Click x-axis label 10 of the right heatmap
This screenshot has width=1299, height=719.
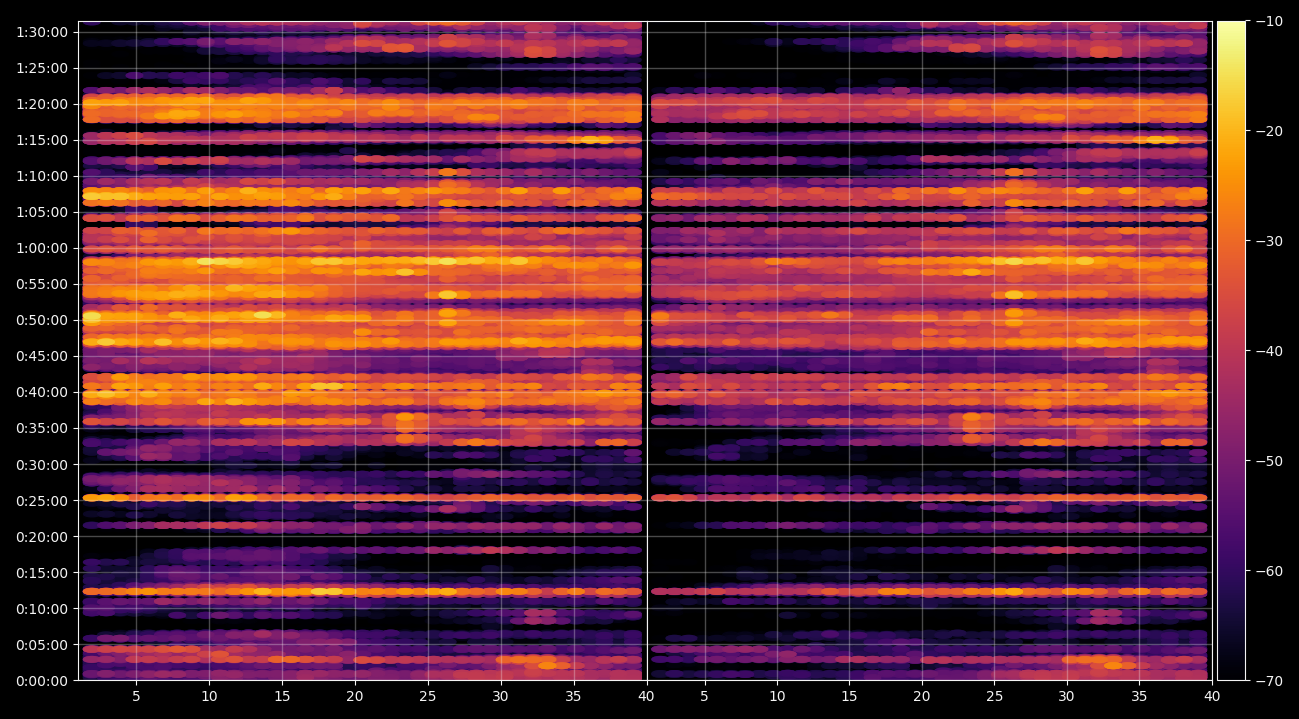click(x=776, y=696)
